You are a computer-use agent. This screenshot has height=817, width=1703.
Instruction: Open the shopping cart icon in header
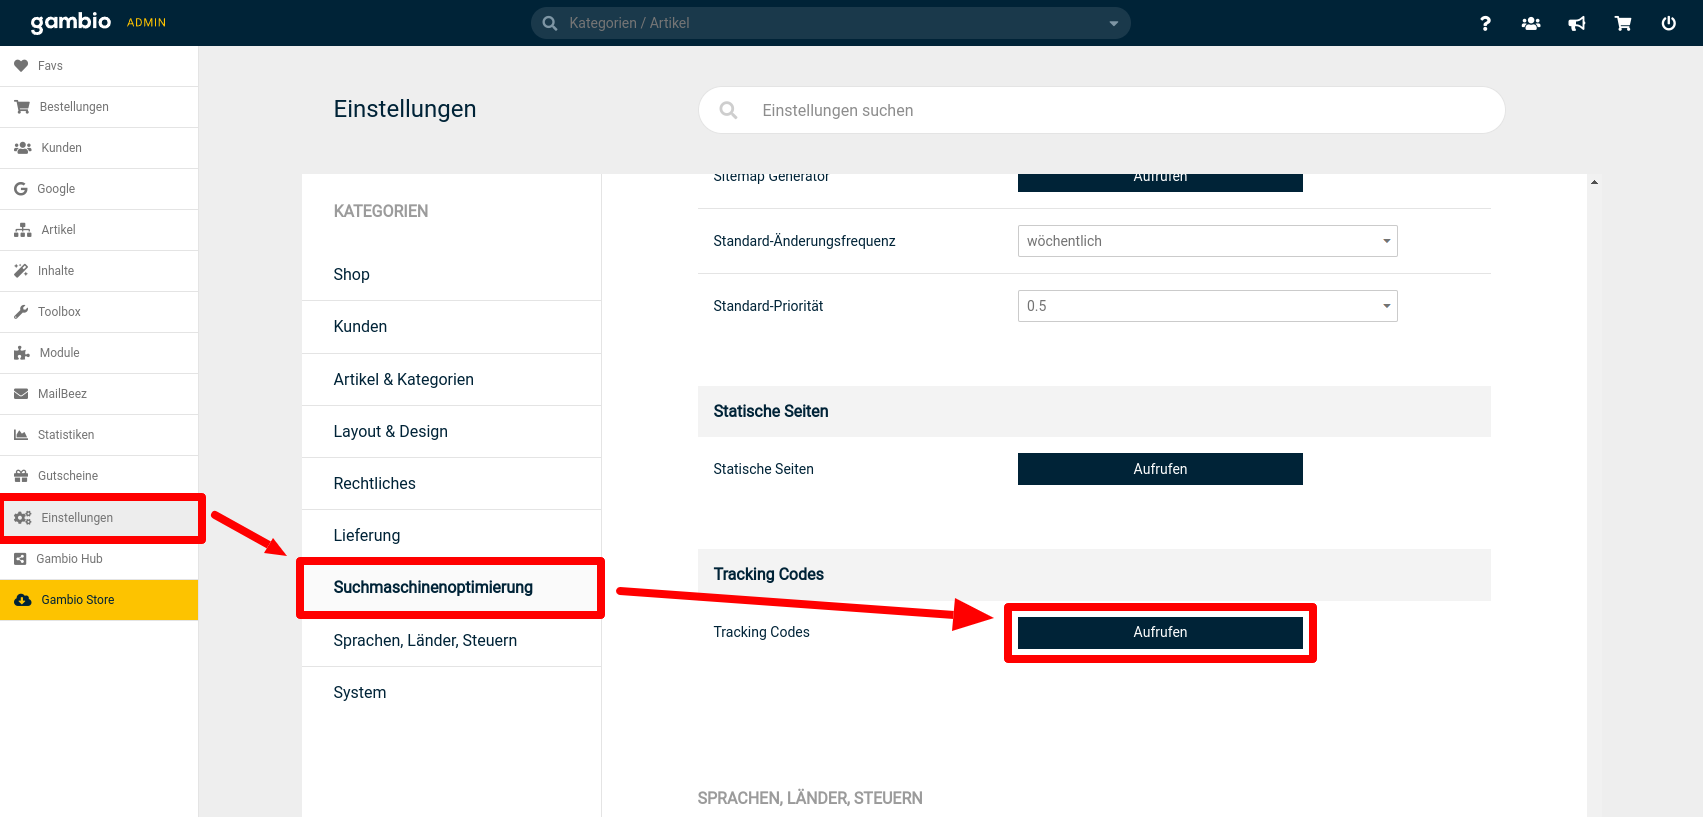(x=1623, y=23)
